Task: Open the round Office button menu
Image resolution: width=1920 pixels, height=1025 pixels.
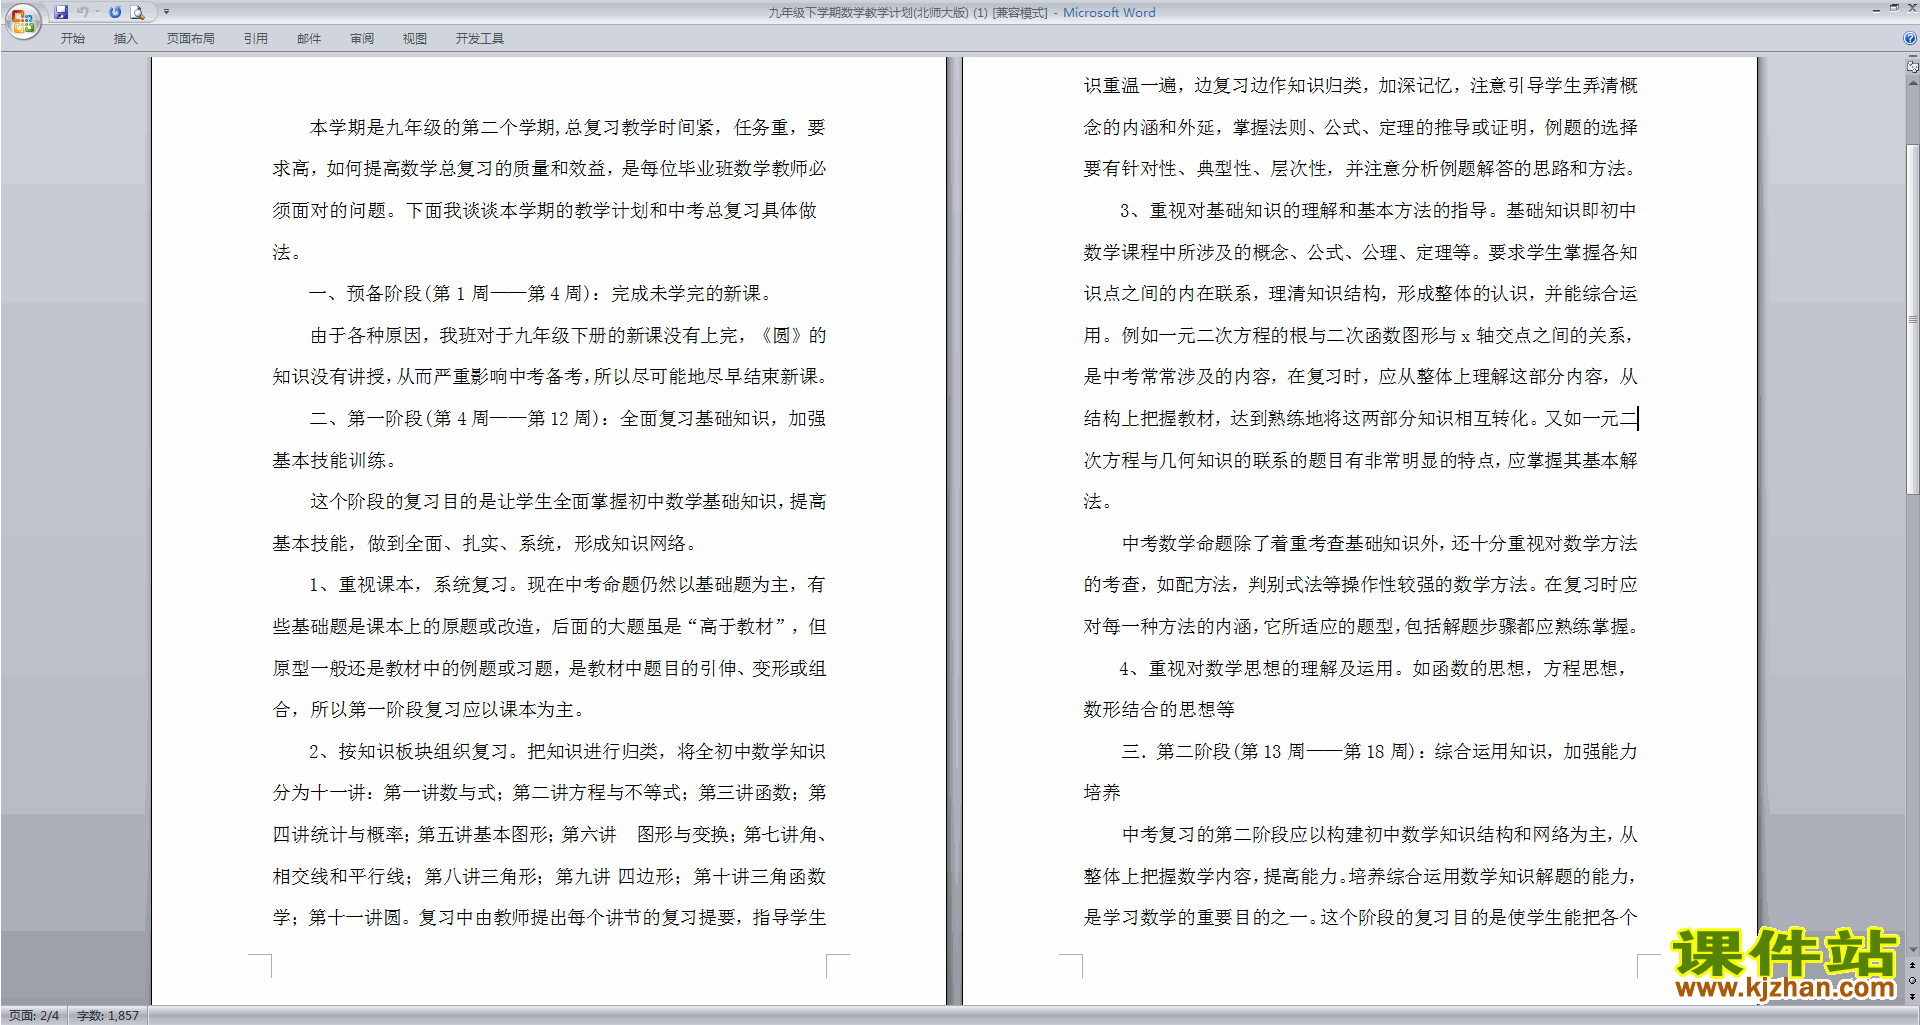Action: point(22,21)
